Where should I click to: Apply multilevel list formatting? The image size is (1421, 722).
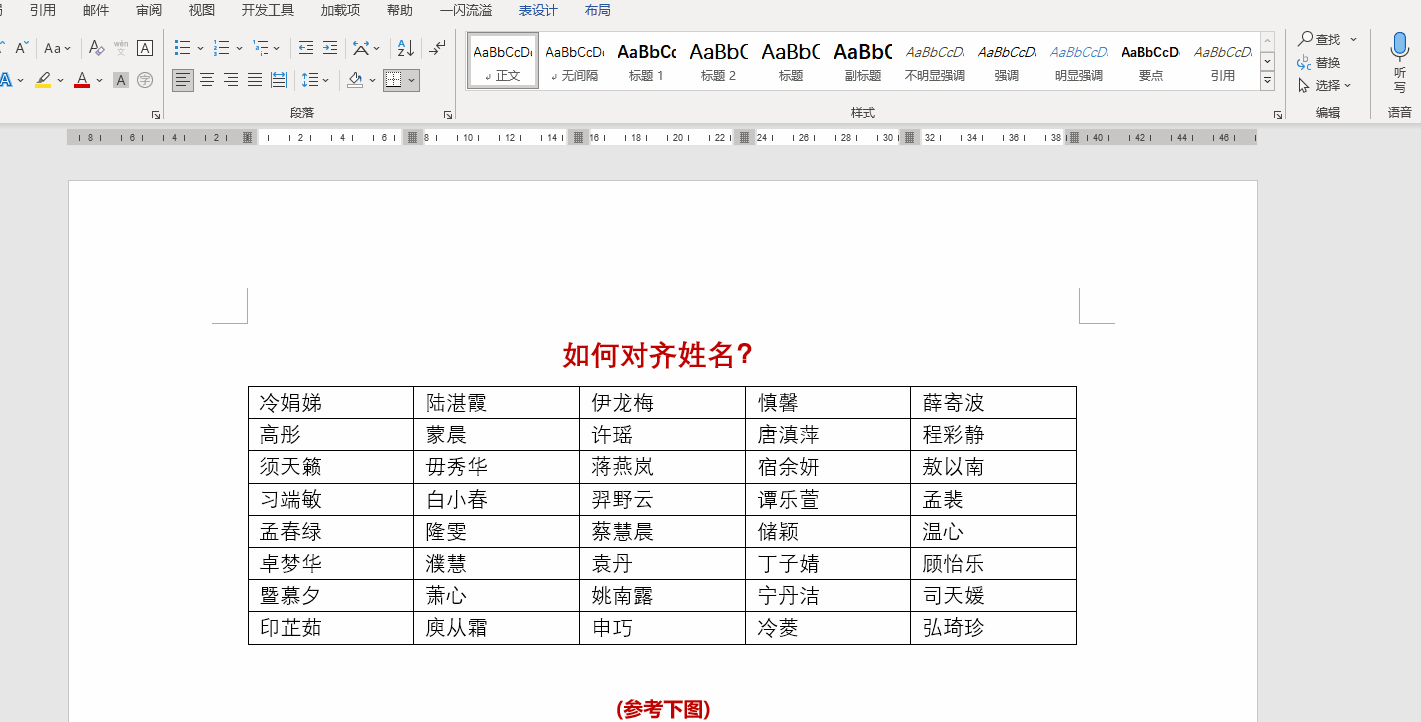[261, 48]
